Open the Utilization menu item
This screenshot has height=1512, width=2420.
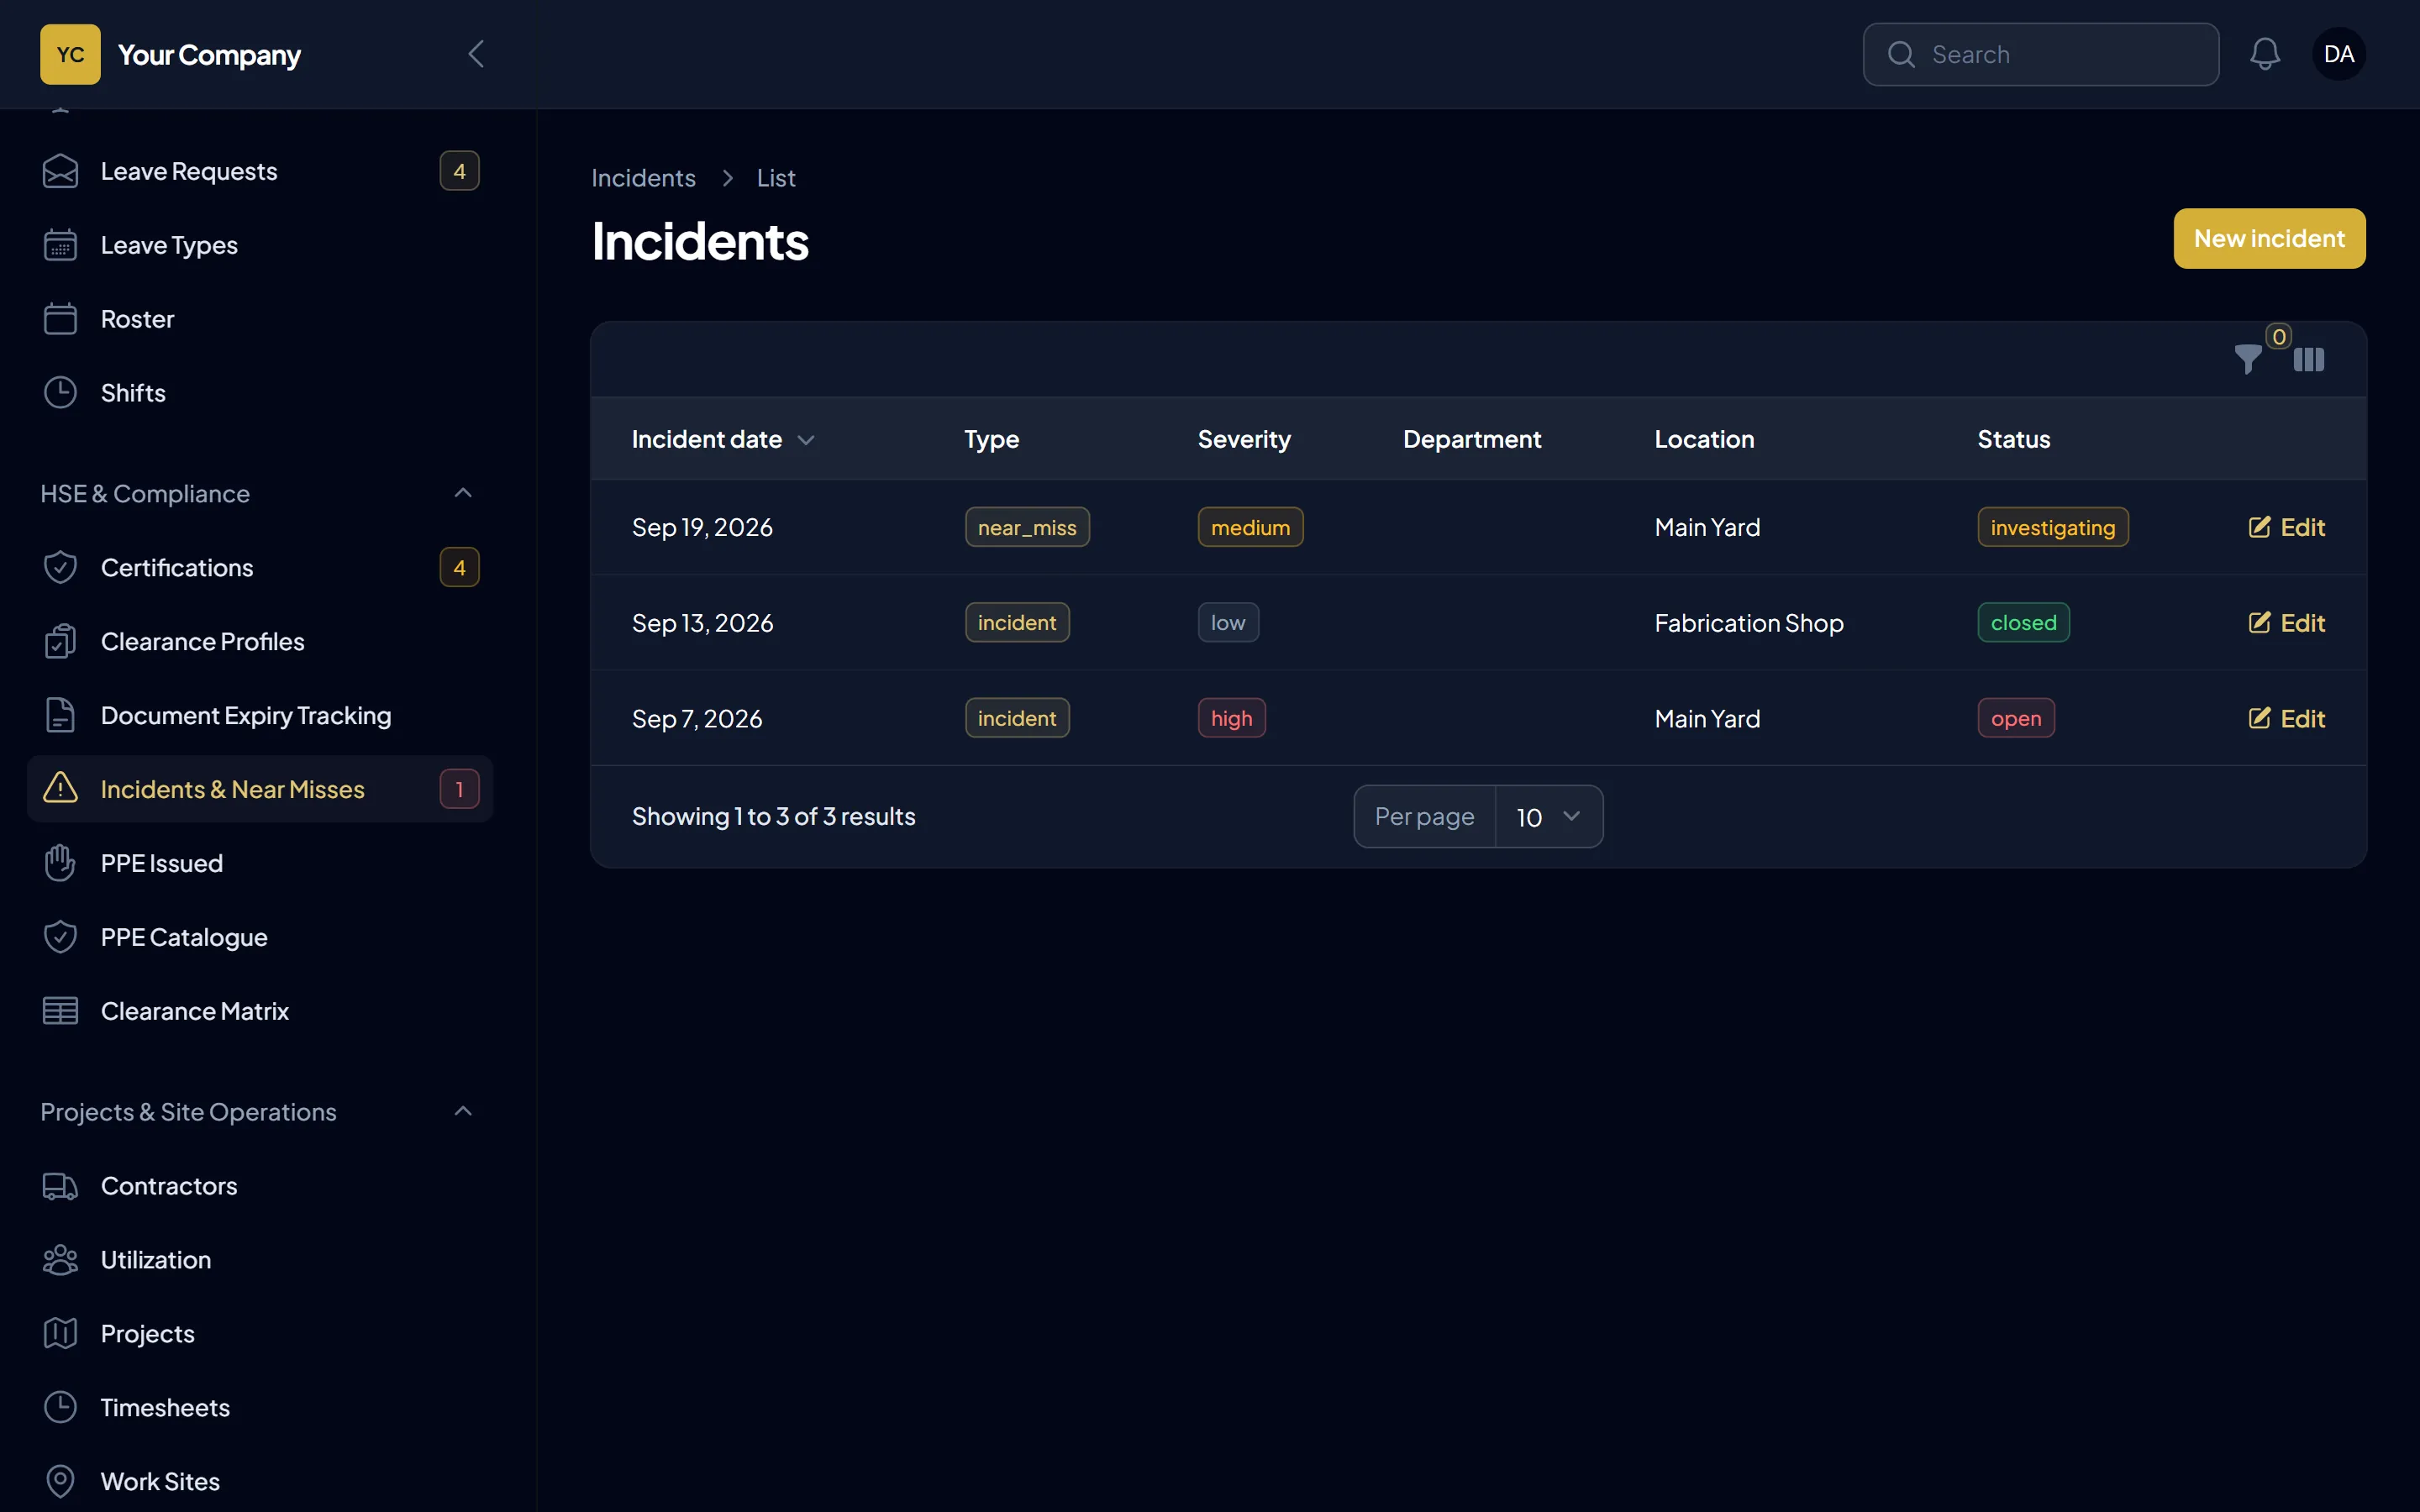(x=260, y=1260)
